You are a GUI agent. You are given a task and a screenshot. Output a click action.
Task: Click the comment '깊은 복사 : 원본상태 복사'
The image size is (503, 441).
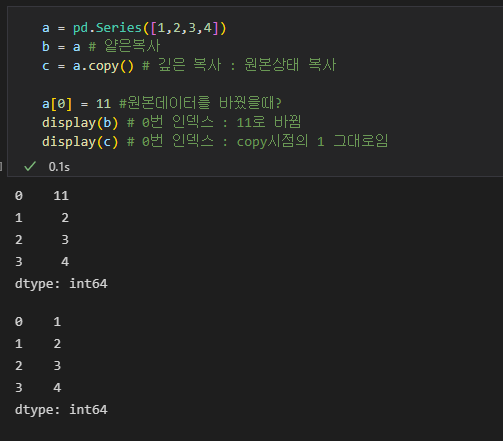247,65
